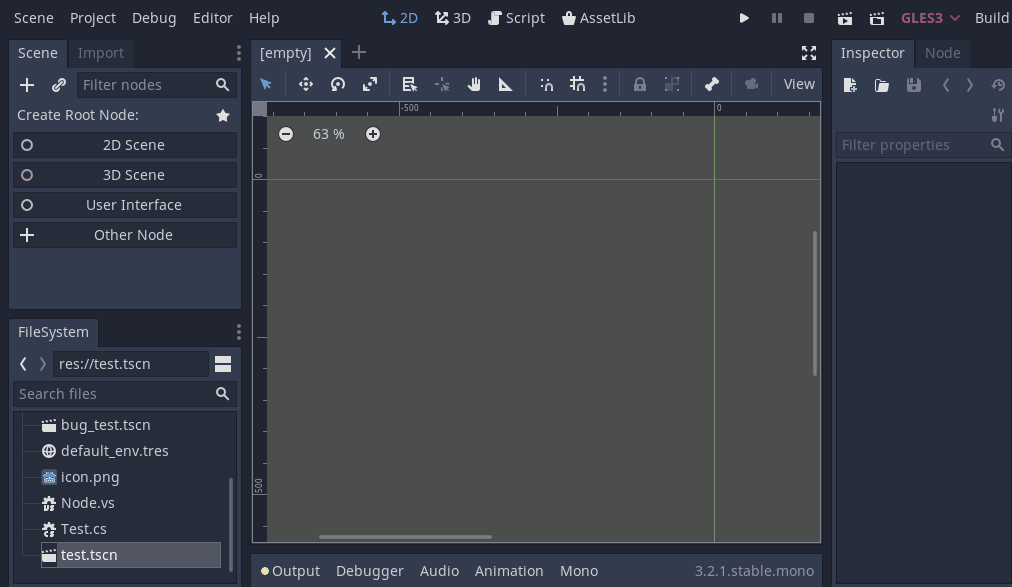Zoom in using the plus button

tap(372, 133)
